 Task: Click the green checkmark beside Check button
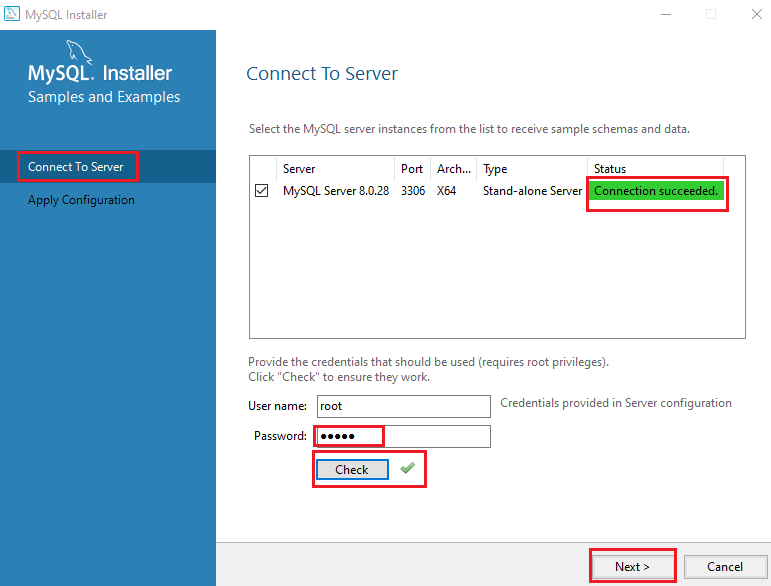[x=408, y=468]
